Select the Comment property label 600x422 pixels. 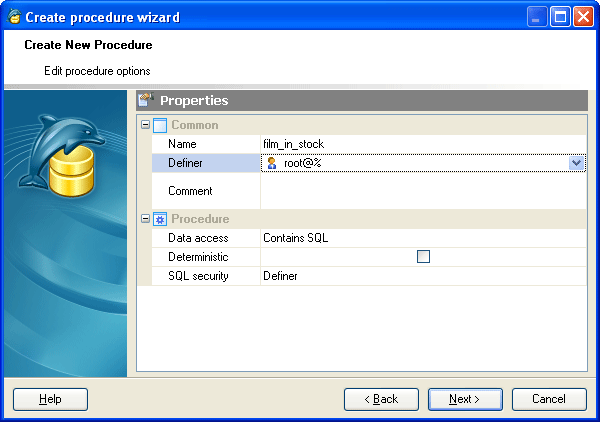190,191
